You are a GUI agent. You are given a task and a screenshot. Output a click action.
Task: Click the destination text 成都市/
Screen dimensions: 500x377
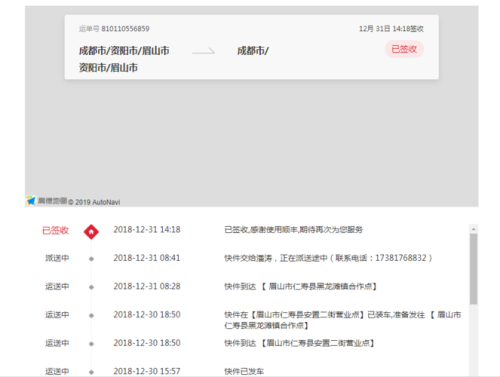coord(253,51)
